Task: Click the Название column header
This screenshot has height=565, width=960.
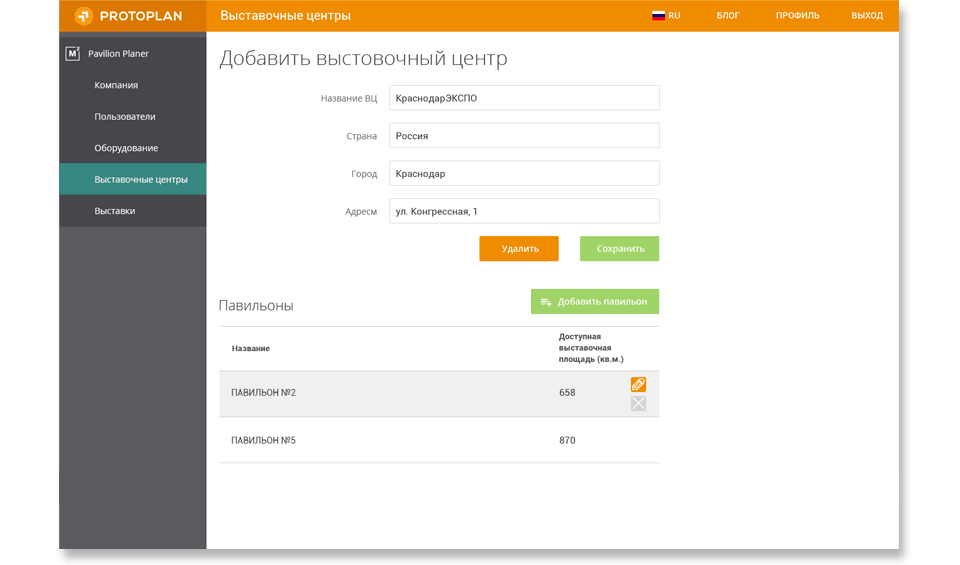Action: tap(250, 348)
